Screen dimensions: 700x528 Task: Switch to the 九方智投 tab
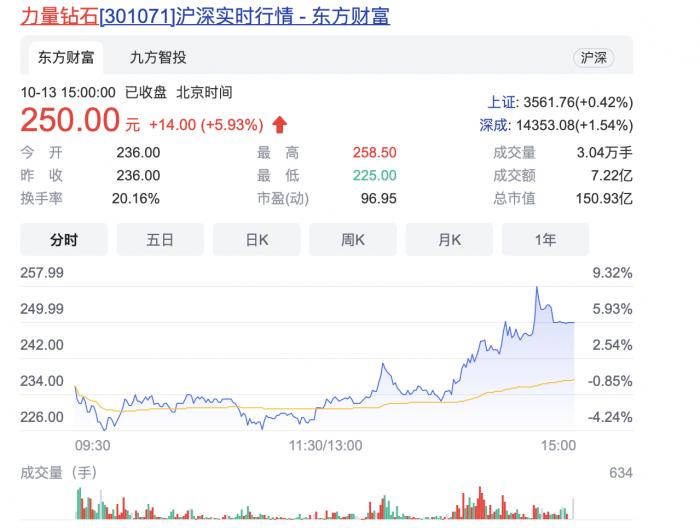coord(158,58)
